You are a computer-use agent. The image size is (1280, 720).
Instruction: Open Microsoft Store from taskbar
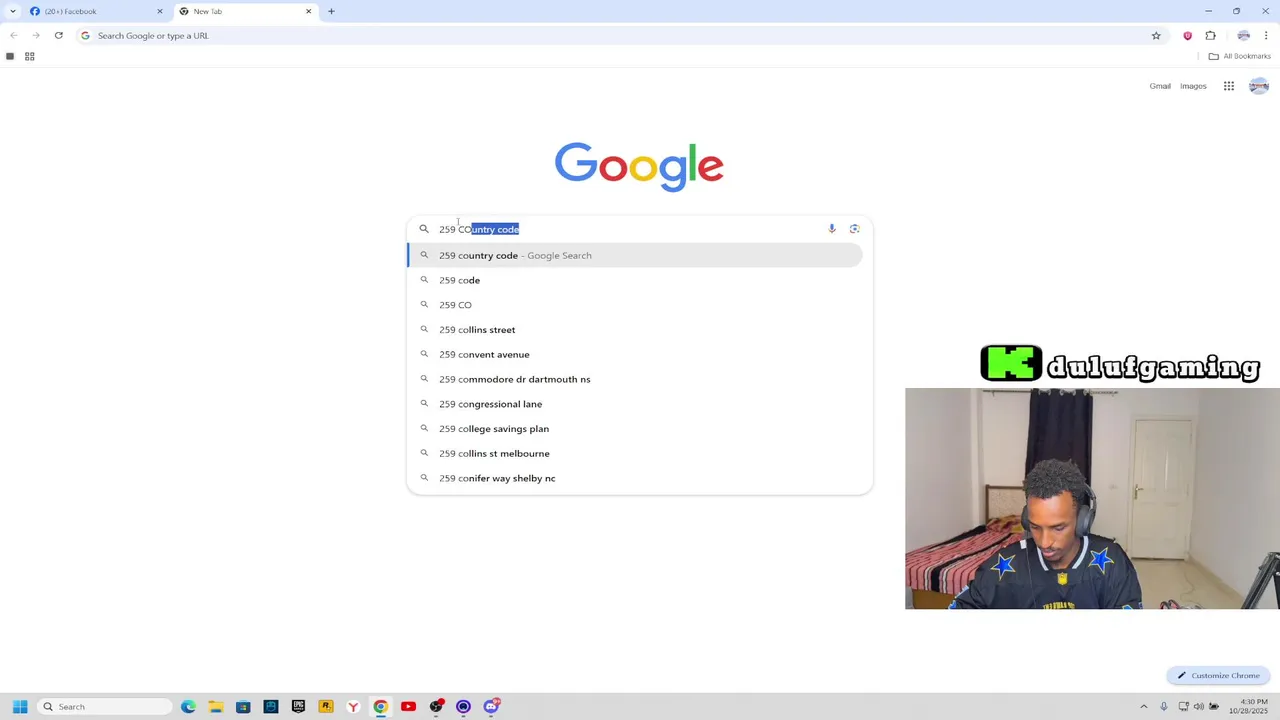pyautogui.click(x=243, y=707)
